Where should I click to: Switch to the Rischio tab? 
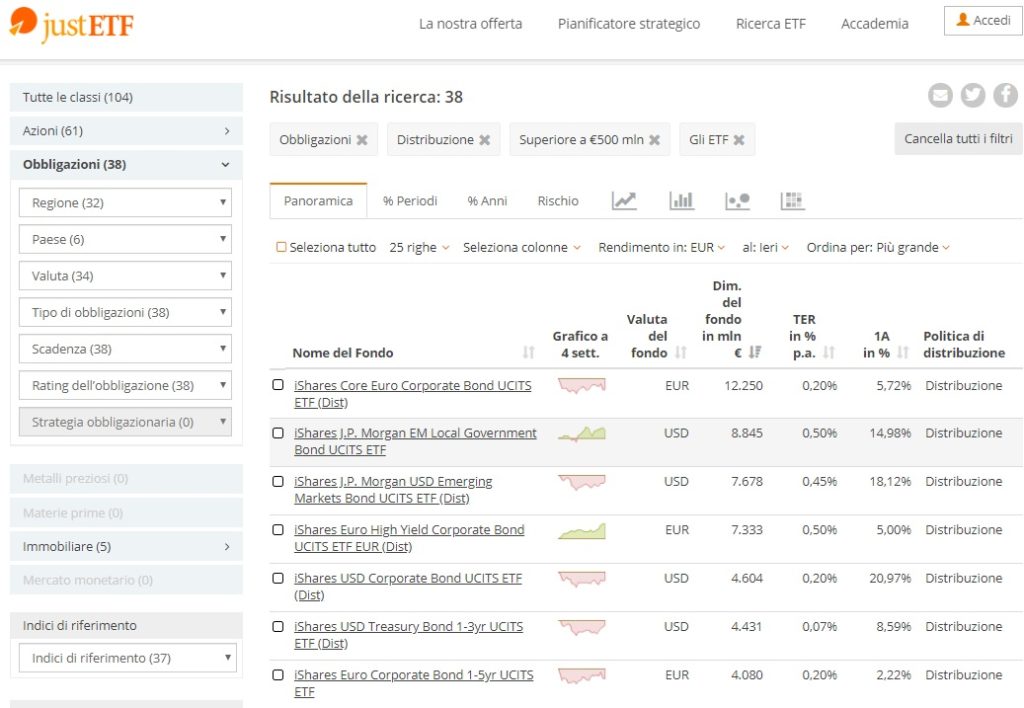[558, 201]
